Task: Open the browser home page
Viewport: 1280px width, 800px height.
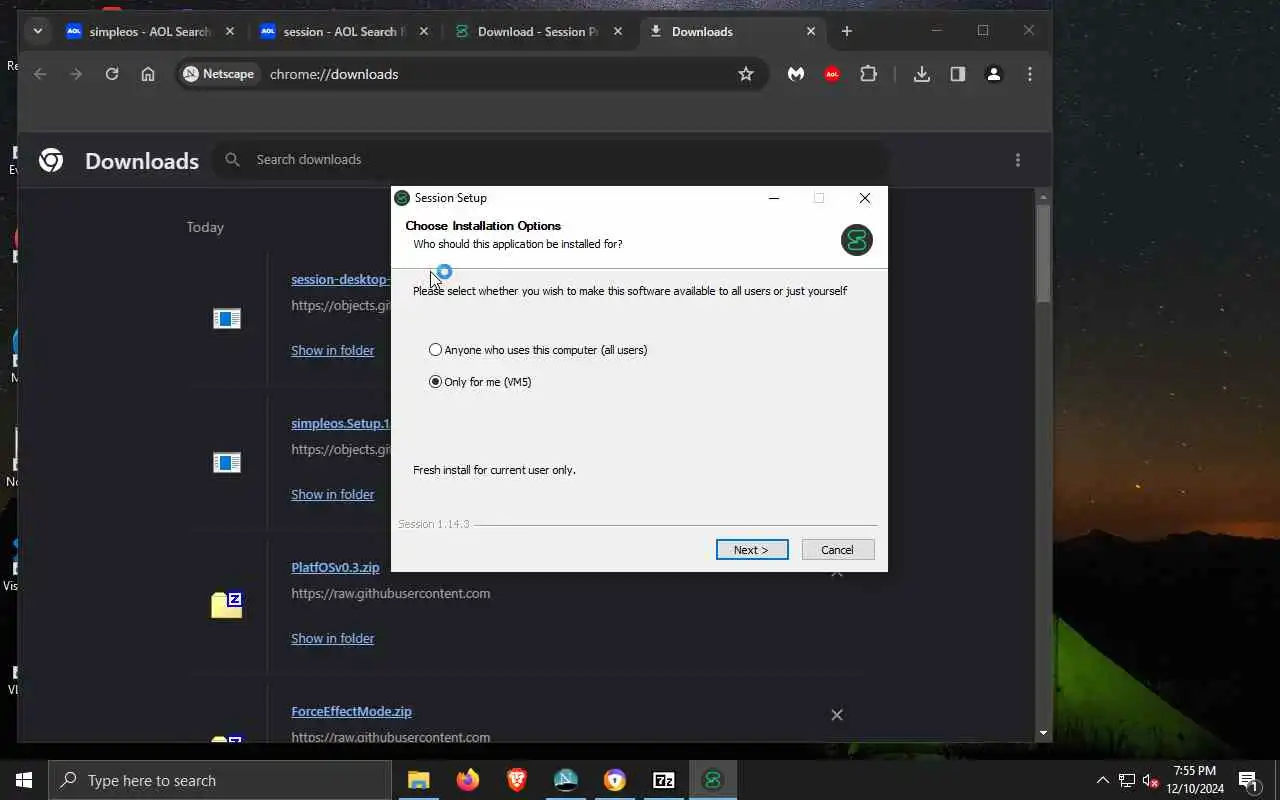Action: (x=148, y=74)
